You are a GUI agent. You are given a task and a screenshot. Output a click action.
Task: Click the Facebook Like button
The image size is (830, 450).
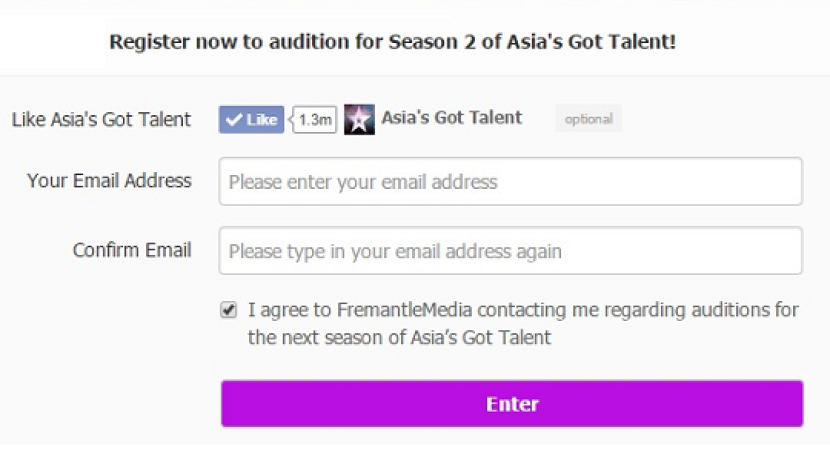click(x=252, y=120)
